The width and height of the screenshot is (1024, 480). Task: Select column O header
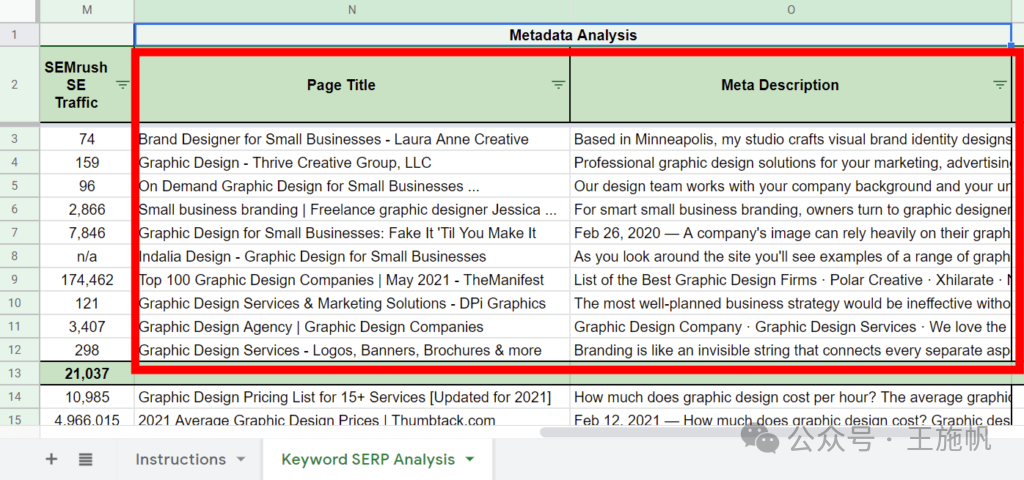pyautogui.click(x=791, y=10)
